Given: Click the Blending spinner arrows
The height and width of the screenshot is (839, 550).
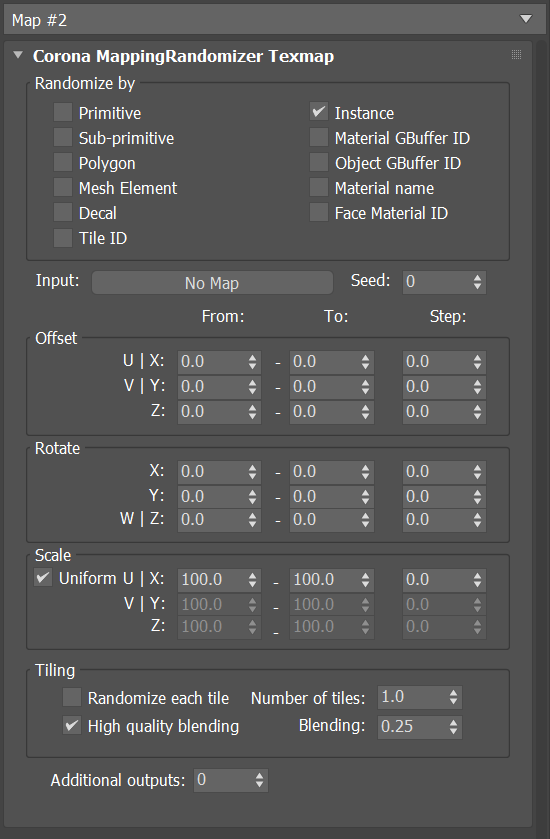Looking at the screenshot, I should [454, 727].
